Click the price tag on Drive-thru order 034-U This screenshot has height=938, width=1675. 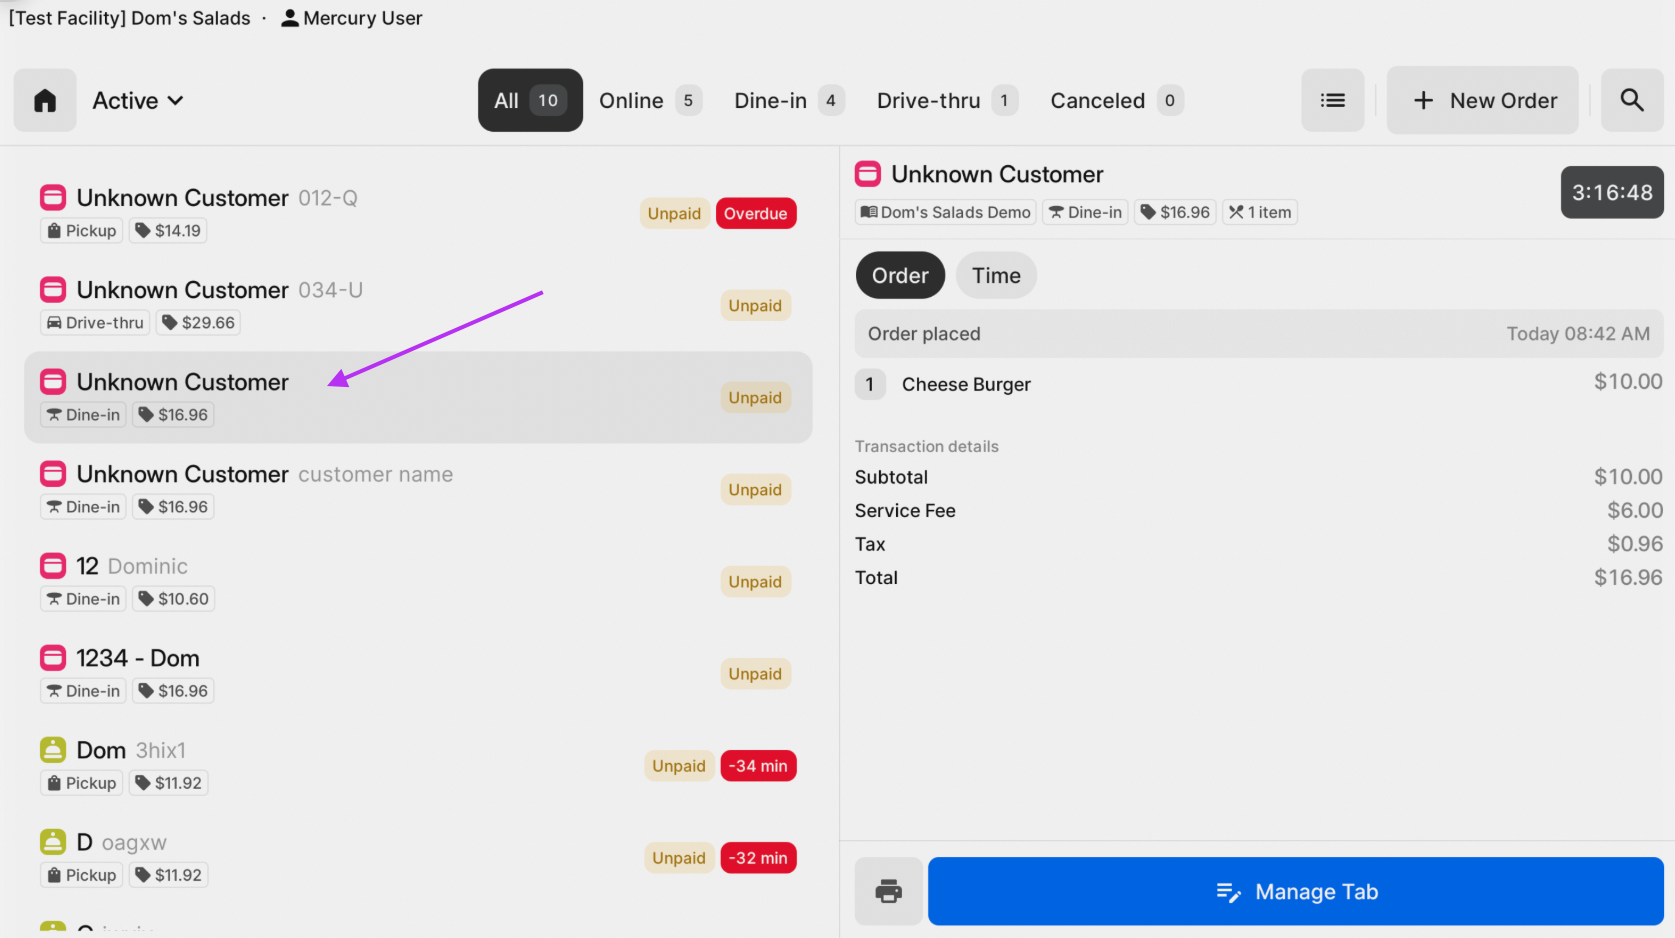(199, 323)
